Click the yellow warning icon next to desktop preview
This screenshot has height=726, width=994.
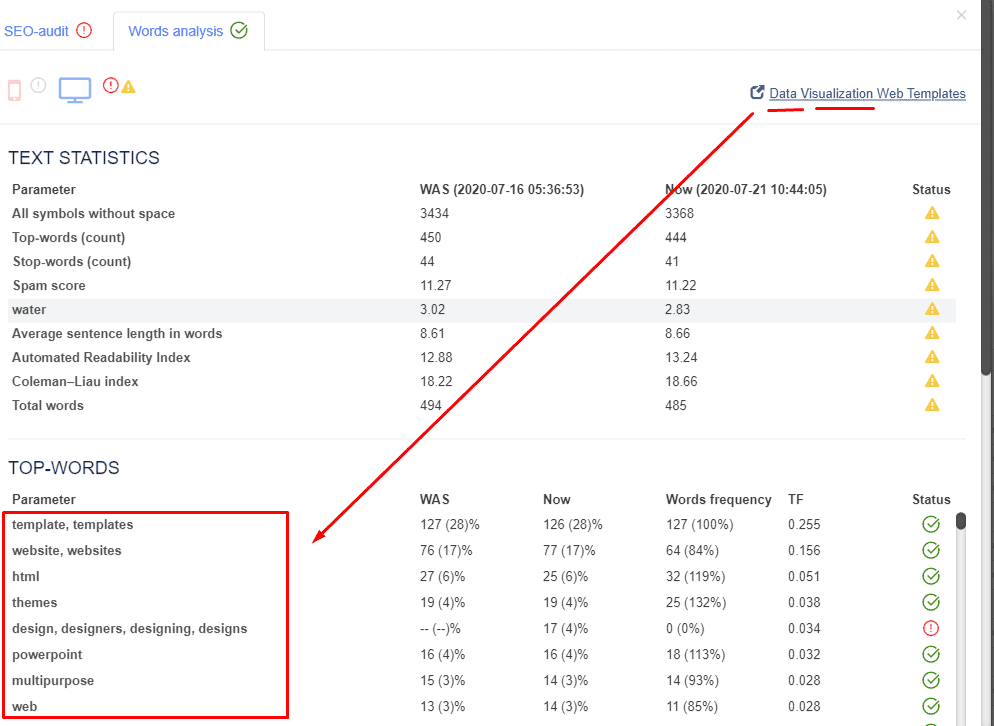(127, 88)
